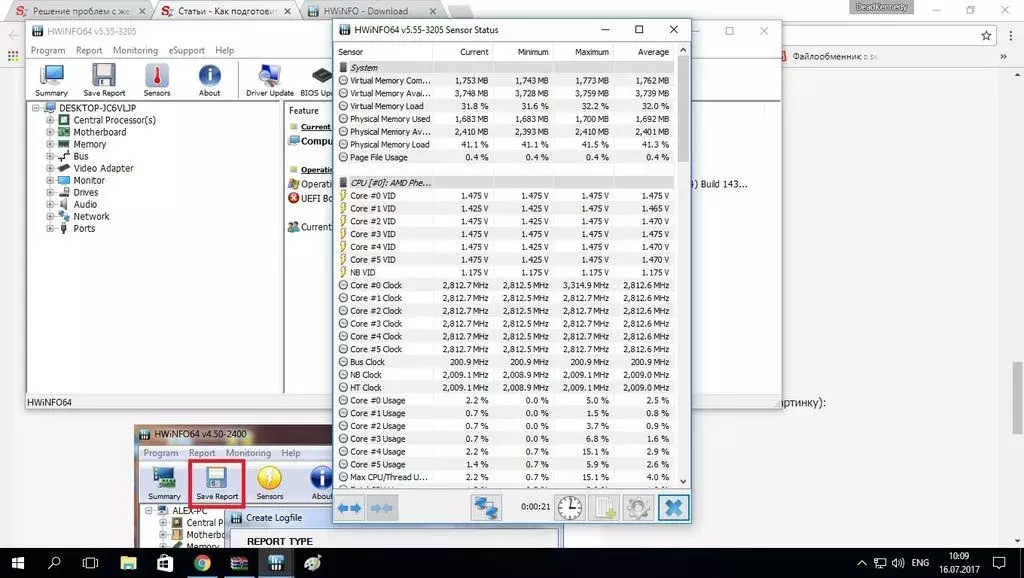1024x578 pixels.
Task: Open the Action Center notifications icon
Action: tap(999, 563)
